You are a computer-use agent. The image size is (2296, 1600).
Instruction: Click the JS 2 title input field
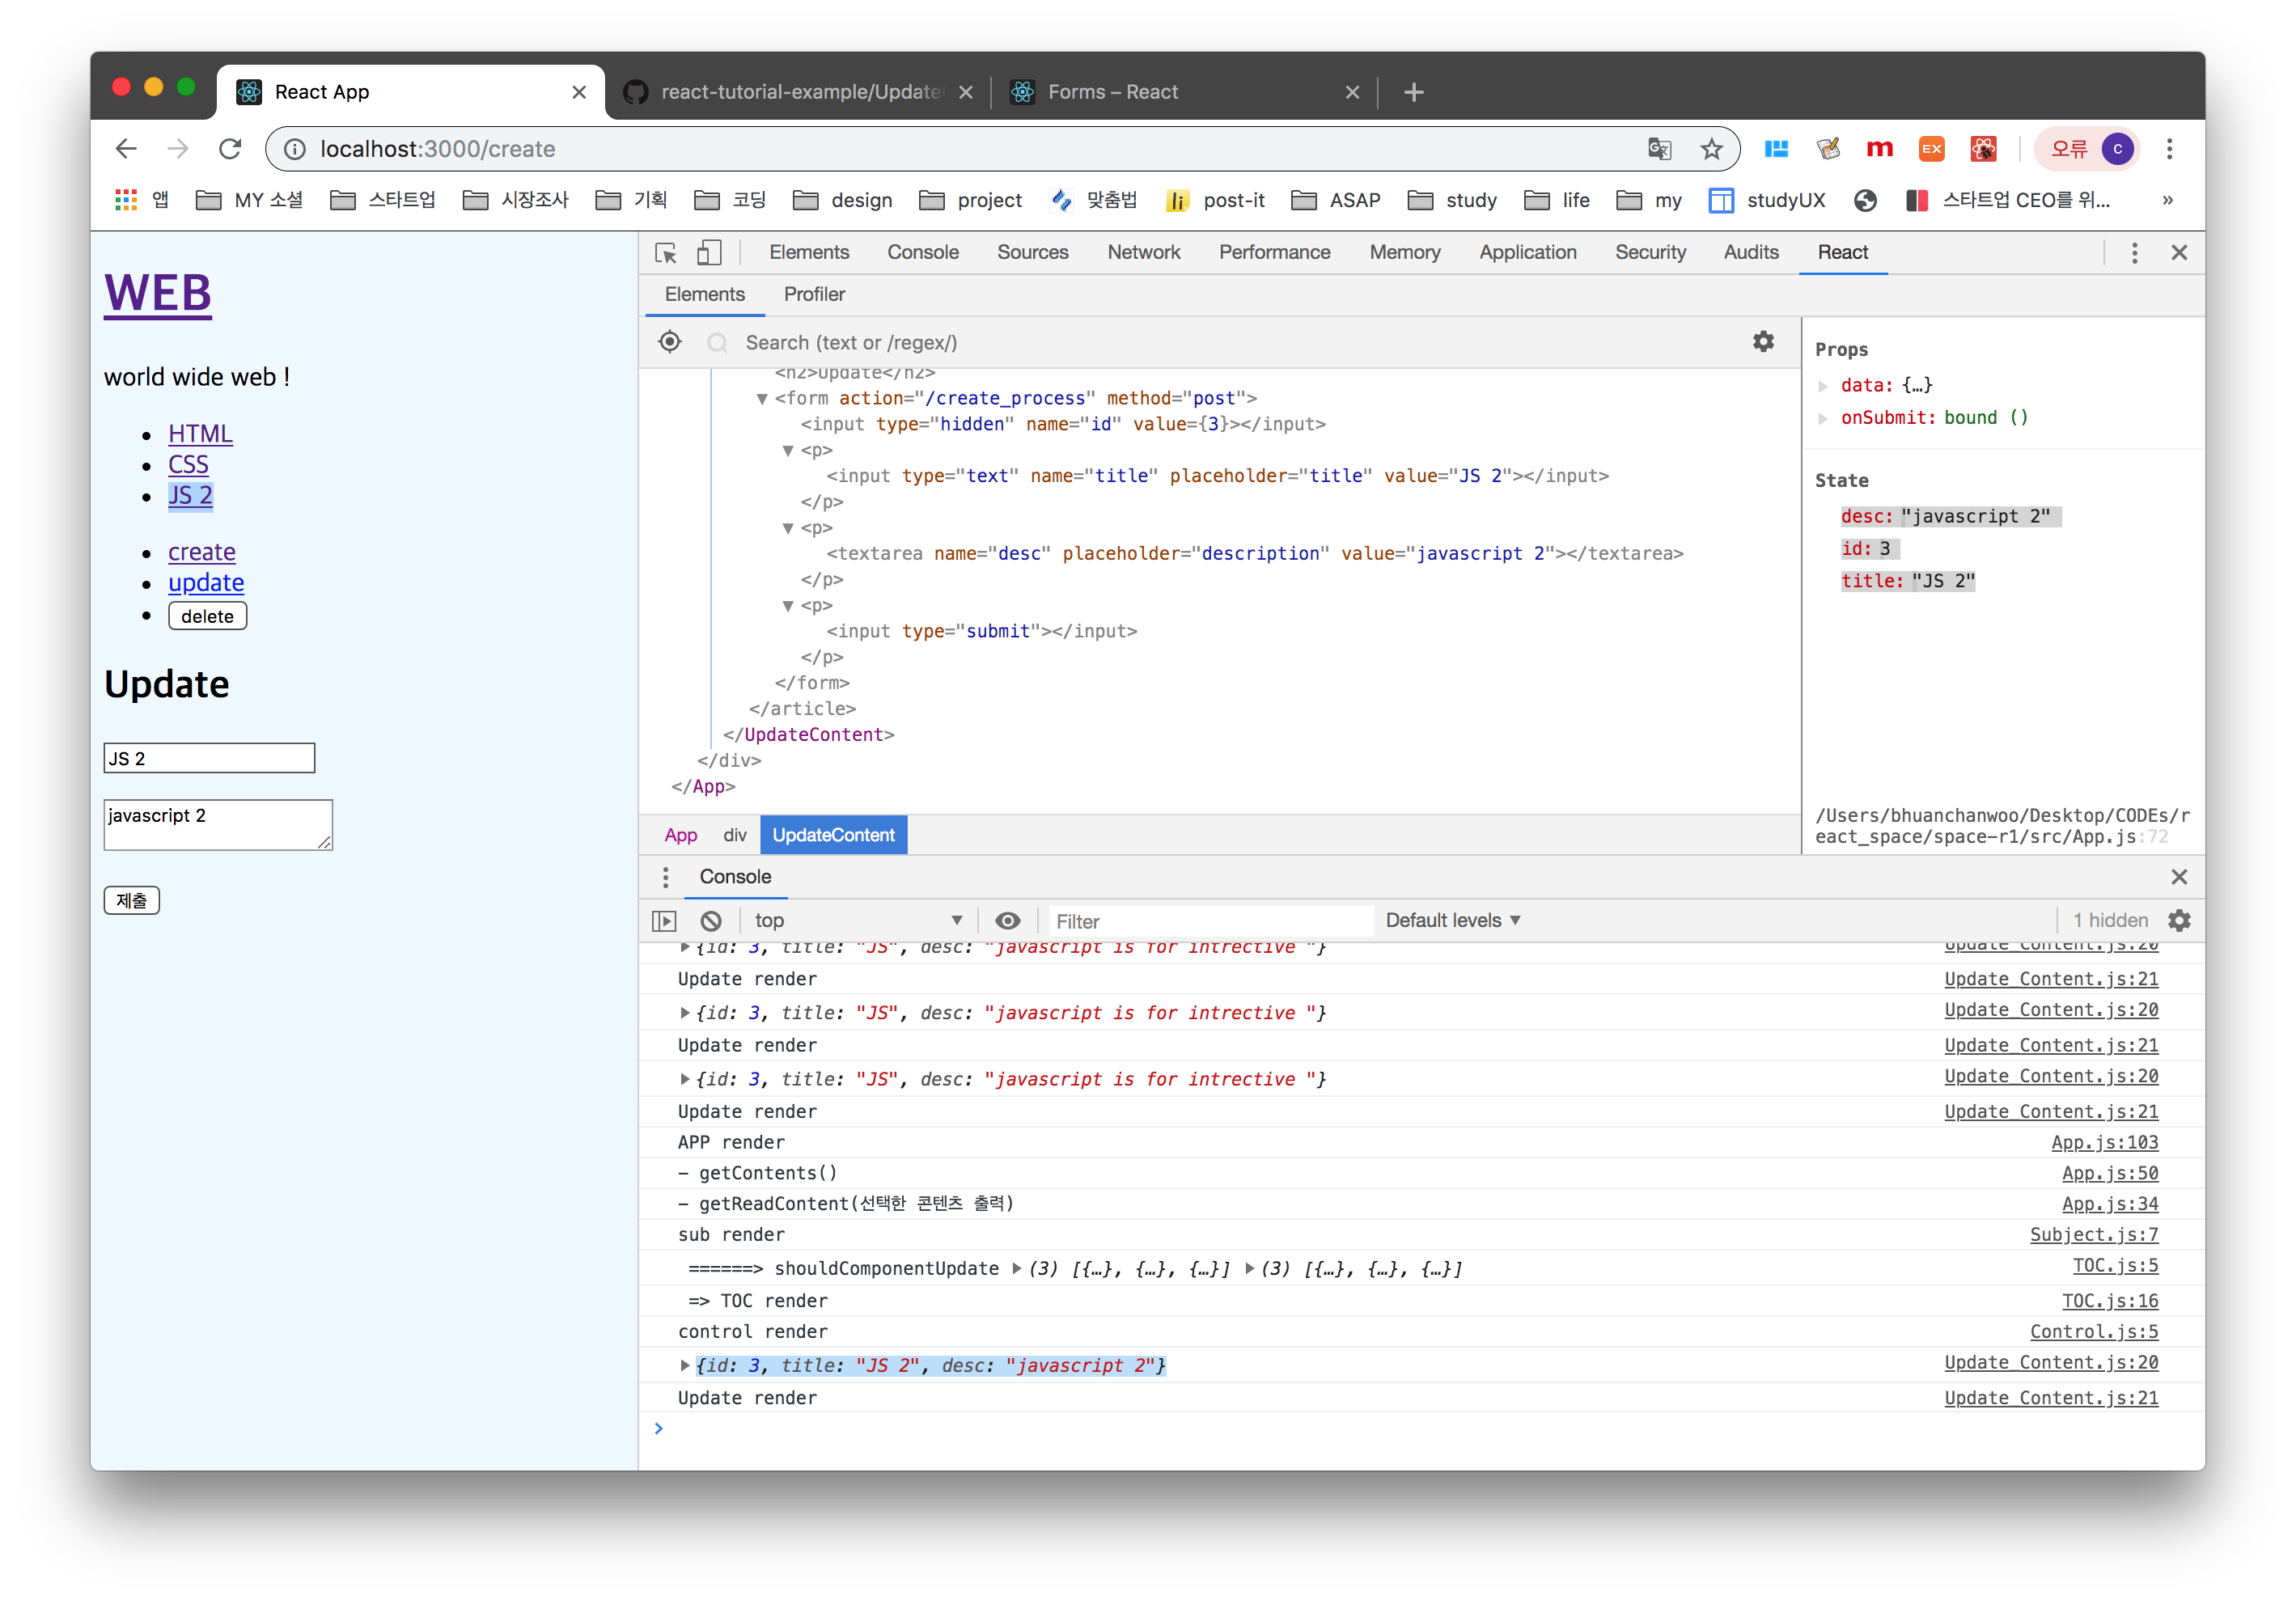[x=209, y=758]
